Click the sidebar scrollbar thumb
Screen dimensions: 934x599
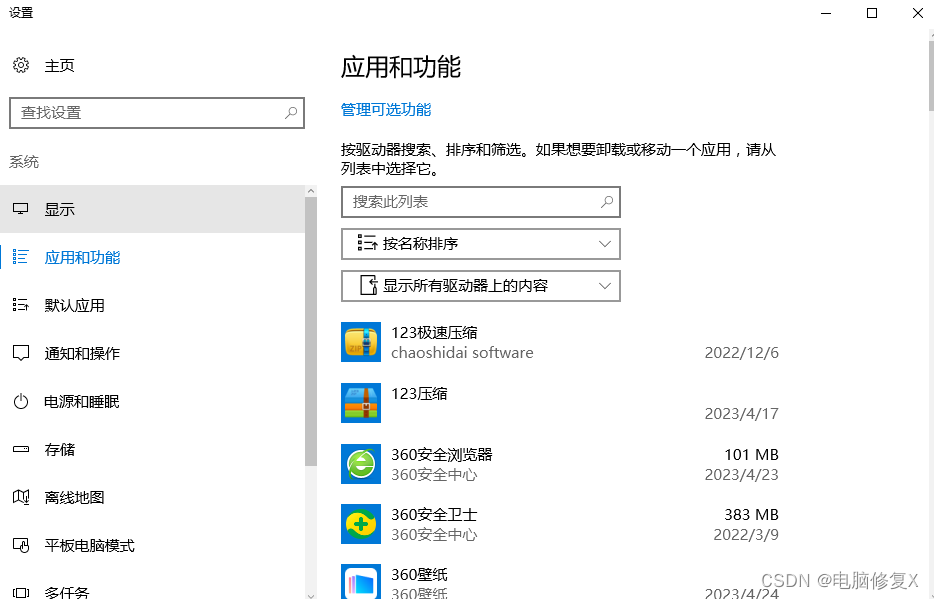pos(310,332)
